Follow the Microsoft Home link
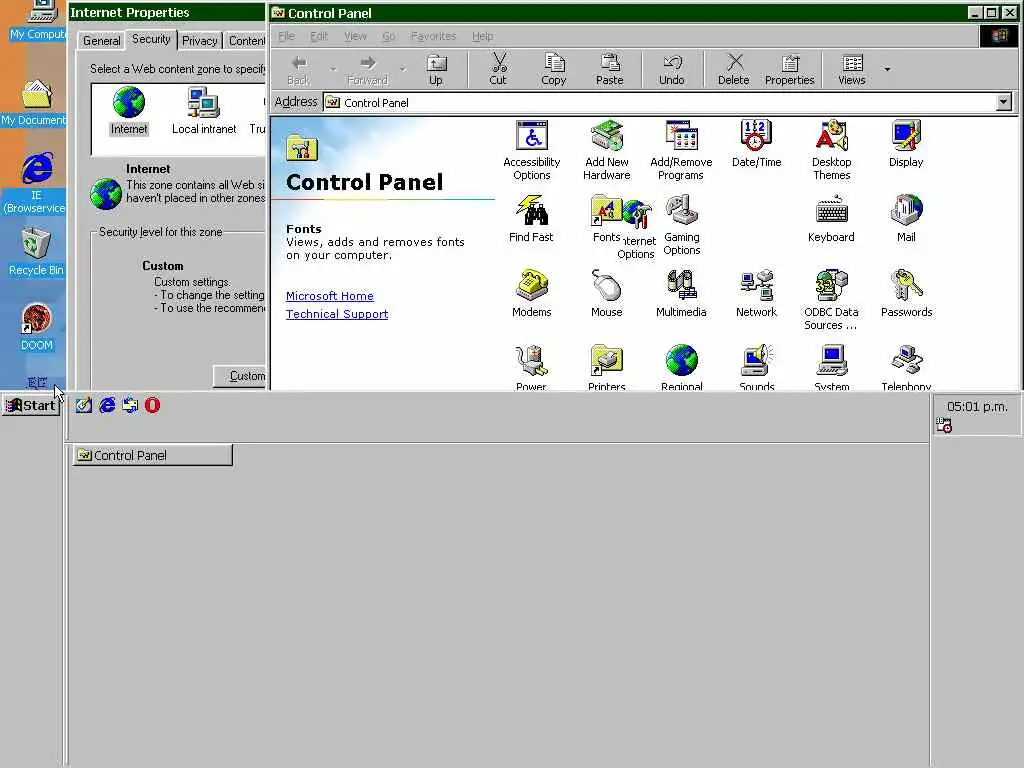 [x=330, y=296]
